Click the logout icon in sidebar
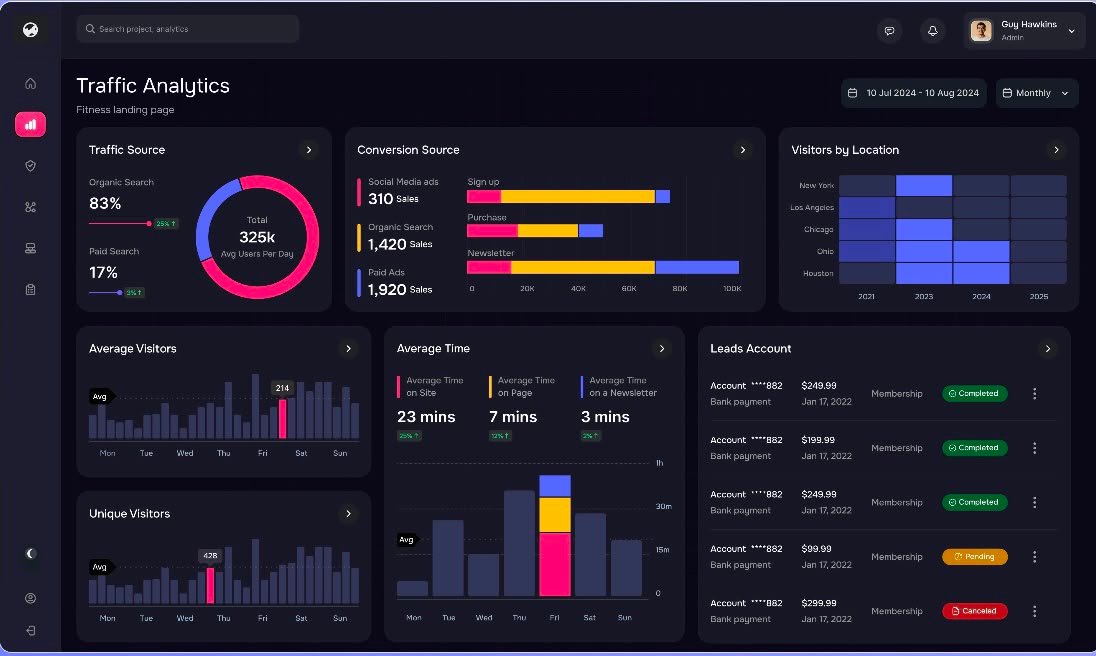The image size is (1096, 656). click(30, 630)
